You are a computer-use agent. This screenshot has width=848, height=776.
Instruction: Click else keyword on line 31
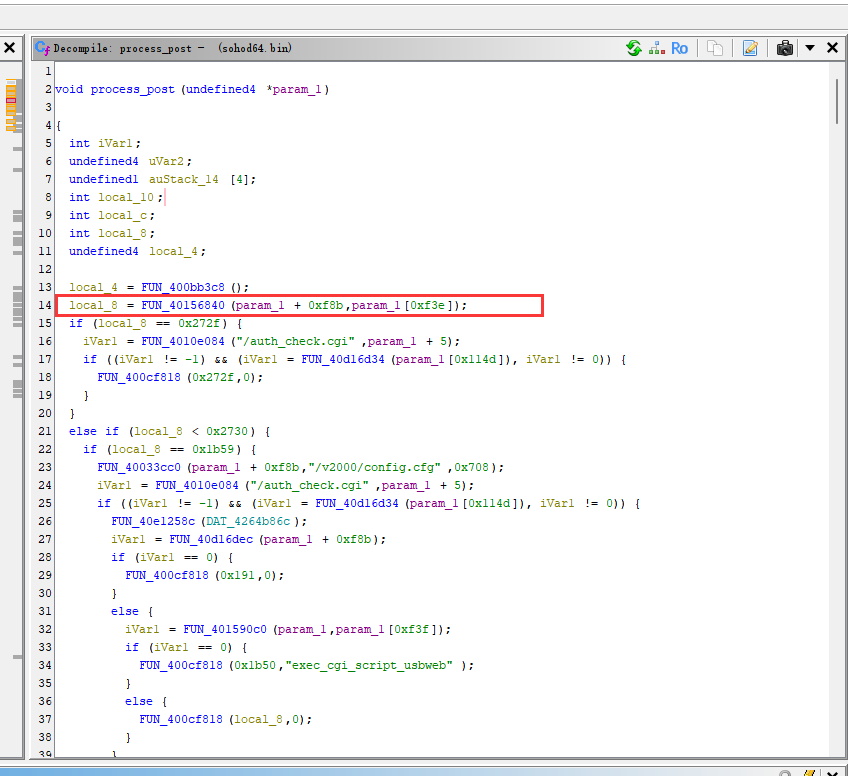pos(125,612)
